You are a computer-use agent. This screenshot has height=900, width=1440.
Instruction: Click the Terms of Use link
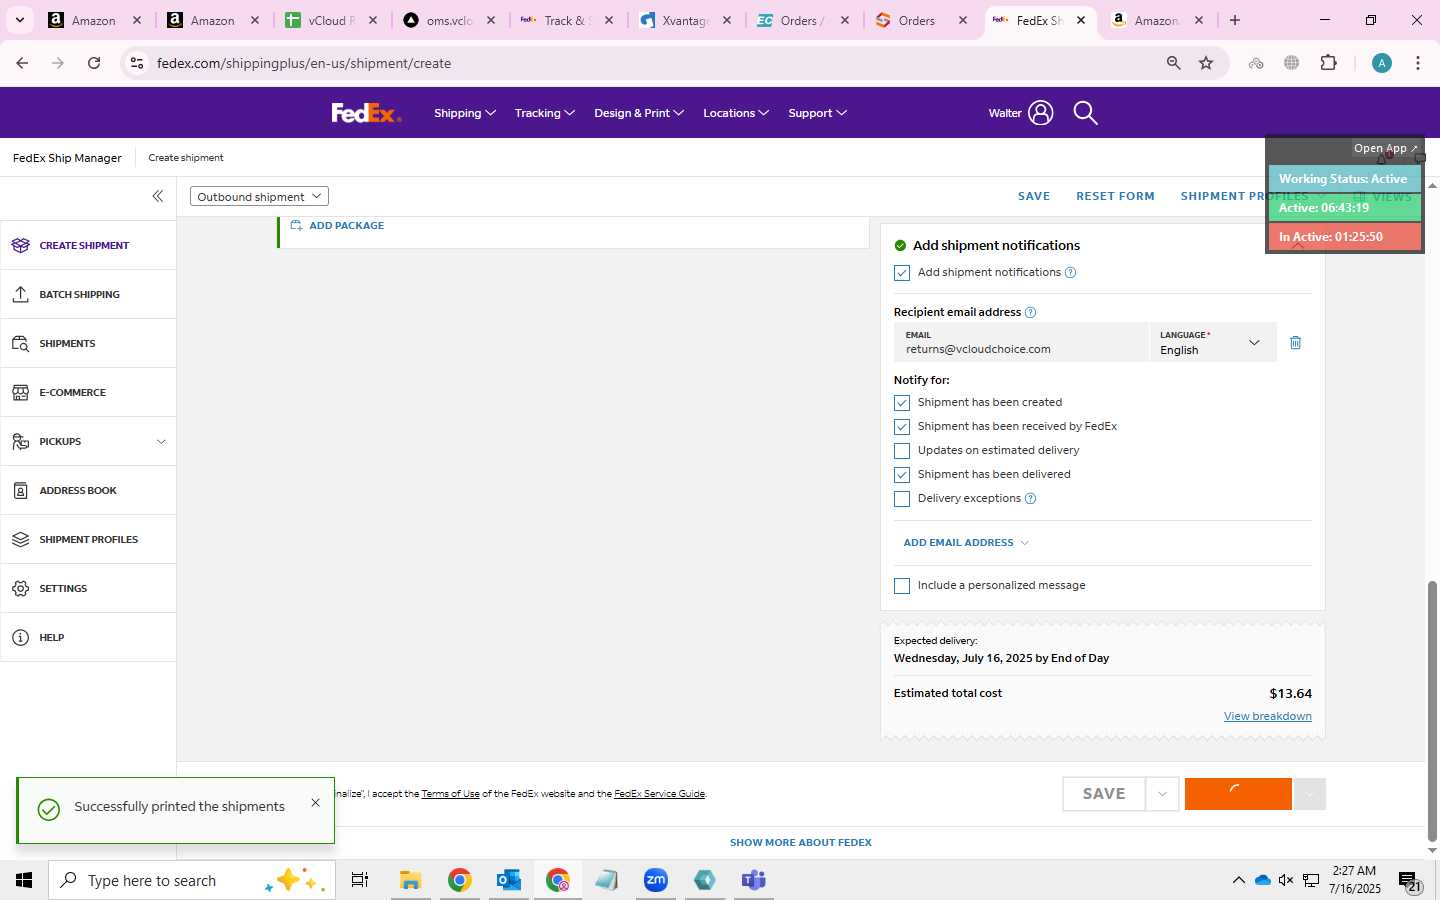[450, 794]
